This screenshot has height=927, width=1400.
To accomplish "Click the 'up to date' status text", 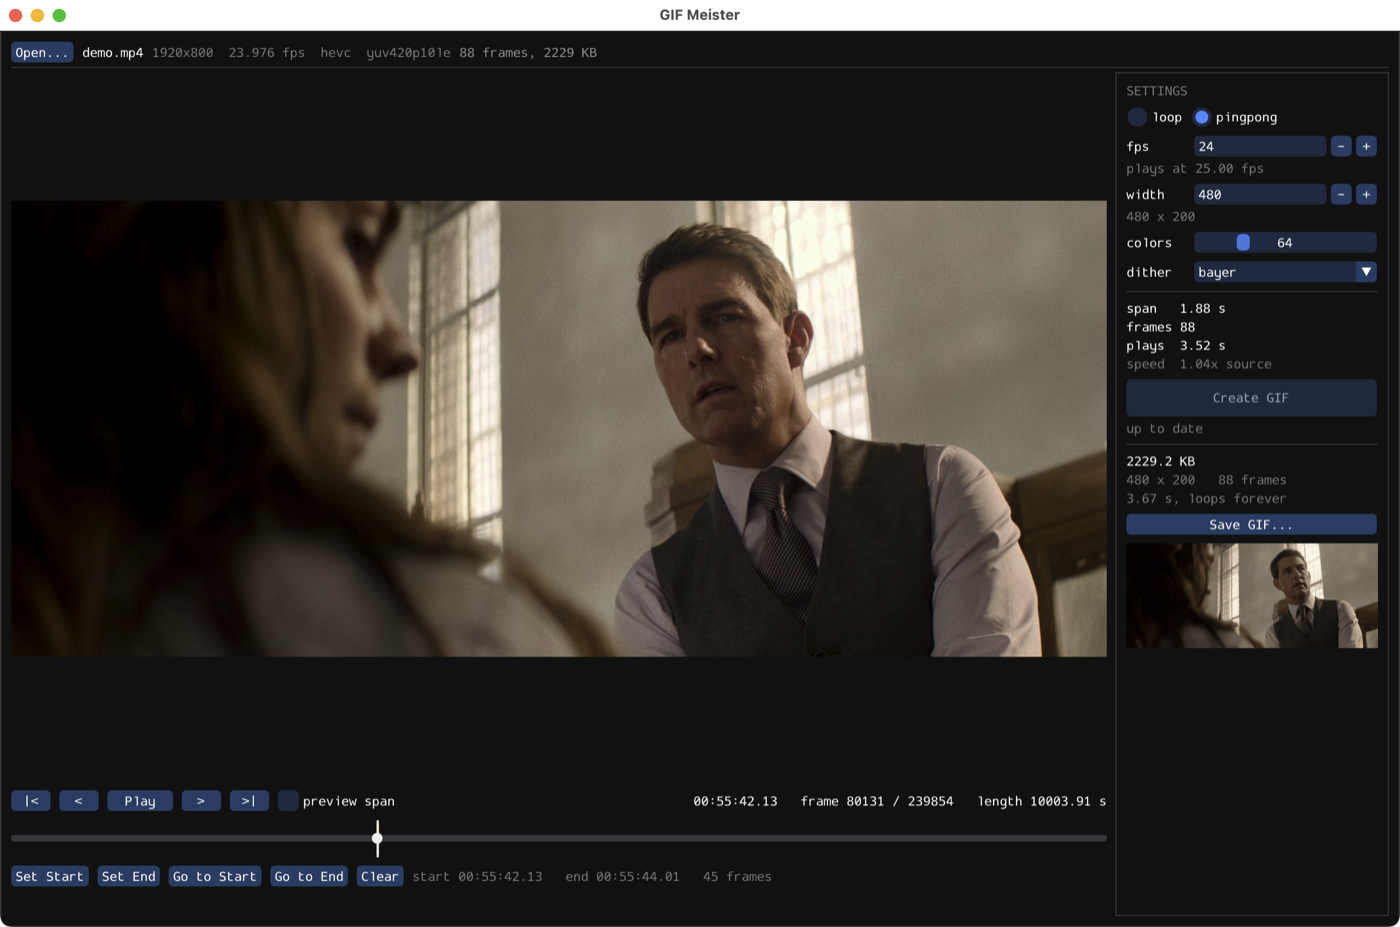I will coord(1164,428).
